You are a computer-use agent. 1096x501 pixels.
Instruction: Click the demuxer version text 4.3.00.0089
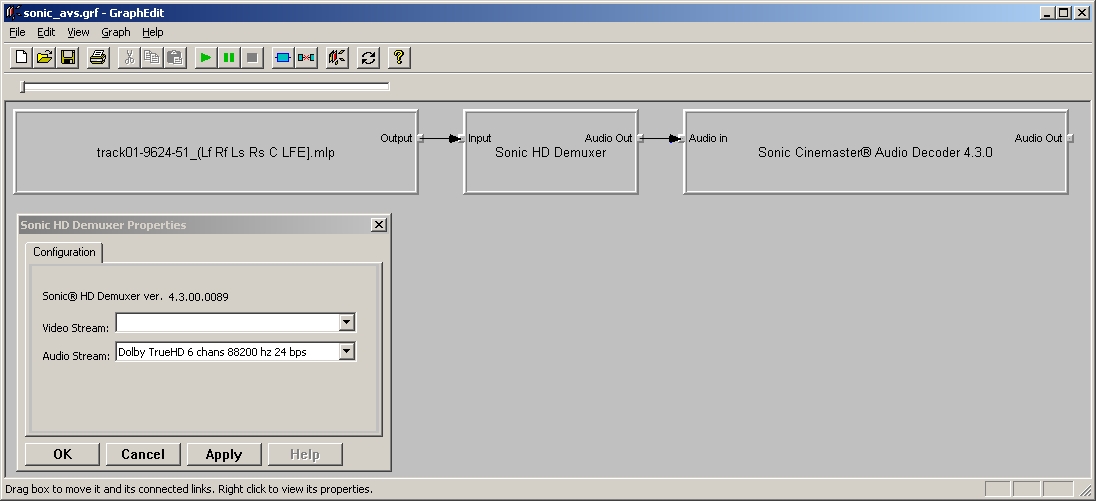tap(199, 297)
